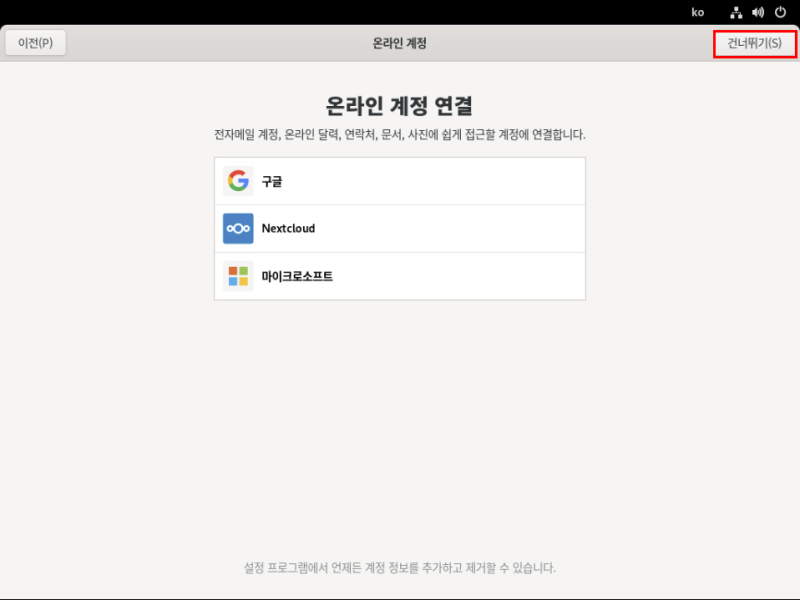The height and width of the screenshot is (600, 800).
Task: Skip with the 건너뛰기(S) button
Action: [x=755, y=43]
